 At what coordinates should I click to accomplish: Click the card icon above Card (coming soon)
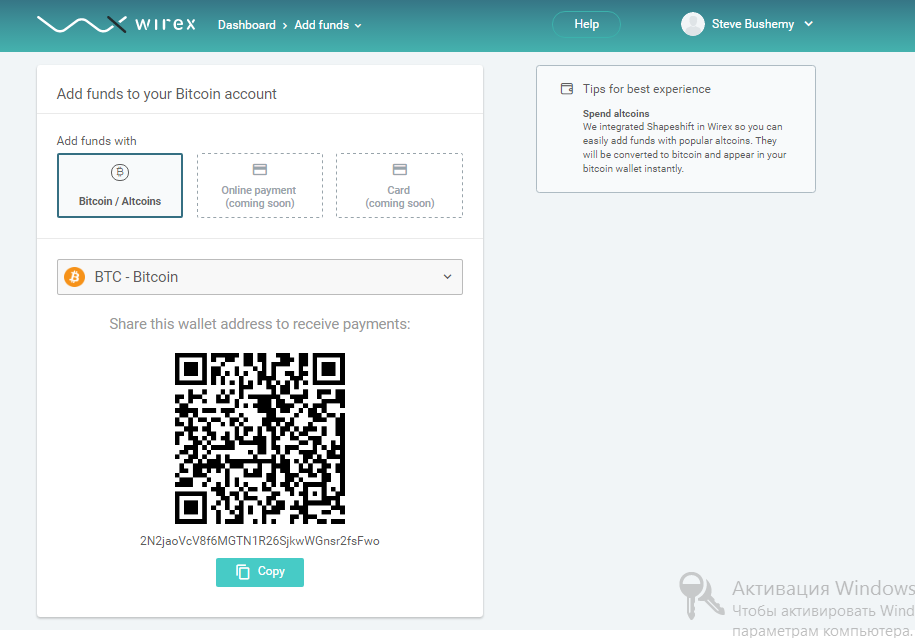tap(400, 169)
